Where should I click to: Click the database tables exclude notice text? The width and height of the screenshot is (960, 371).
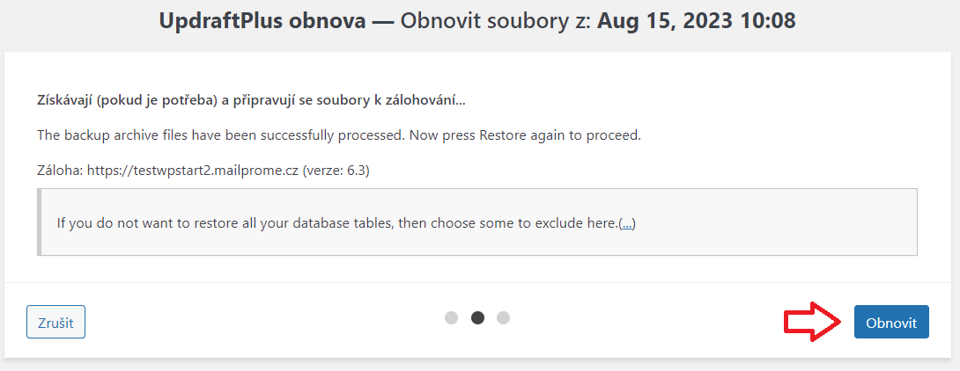pyautogui.click(x=337, y=223)
